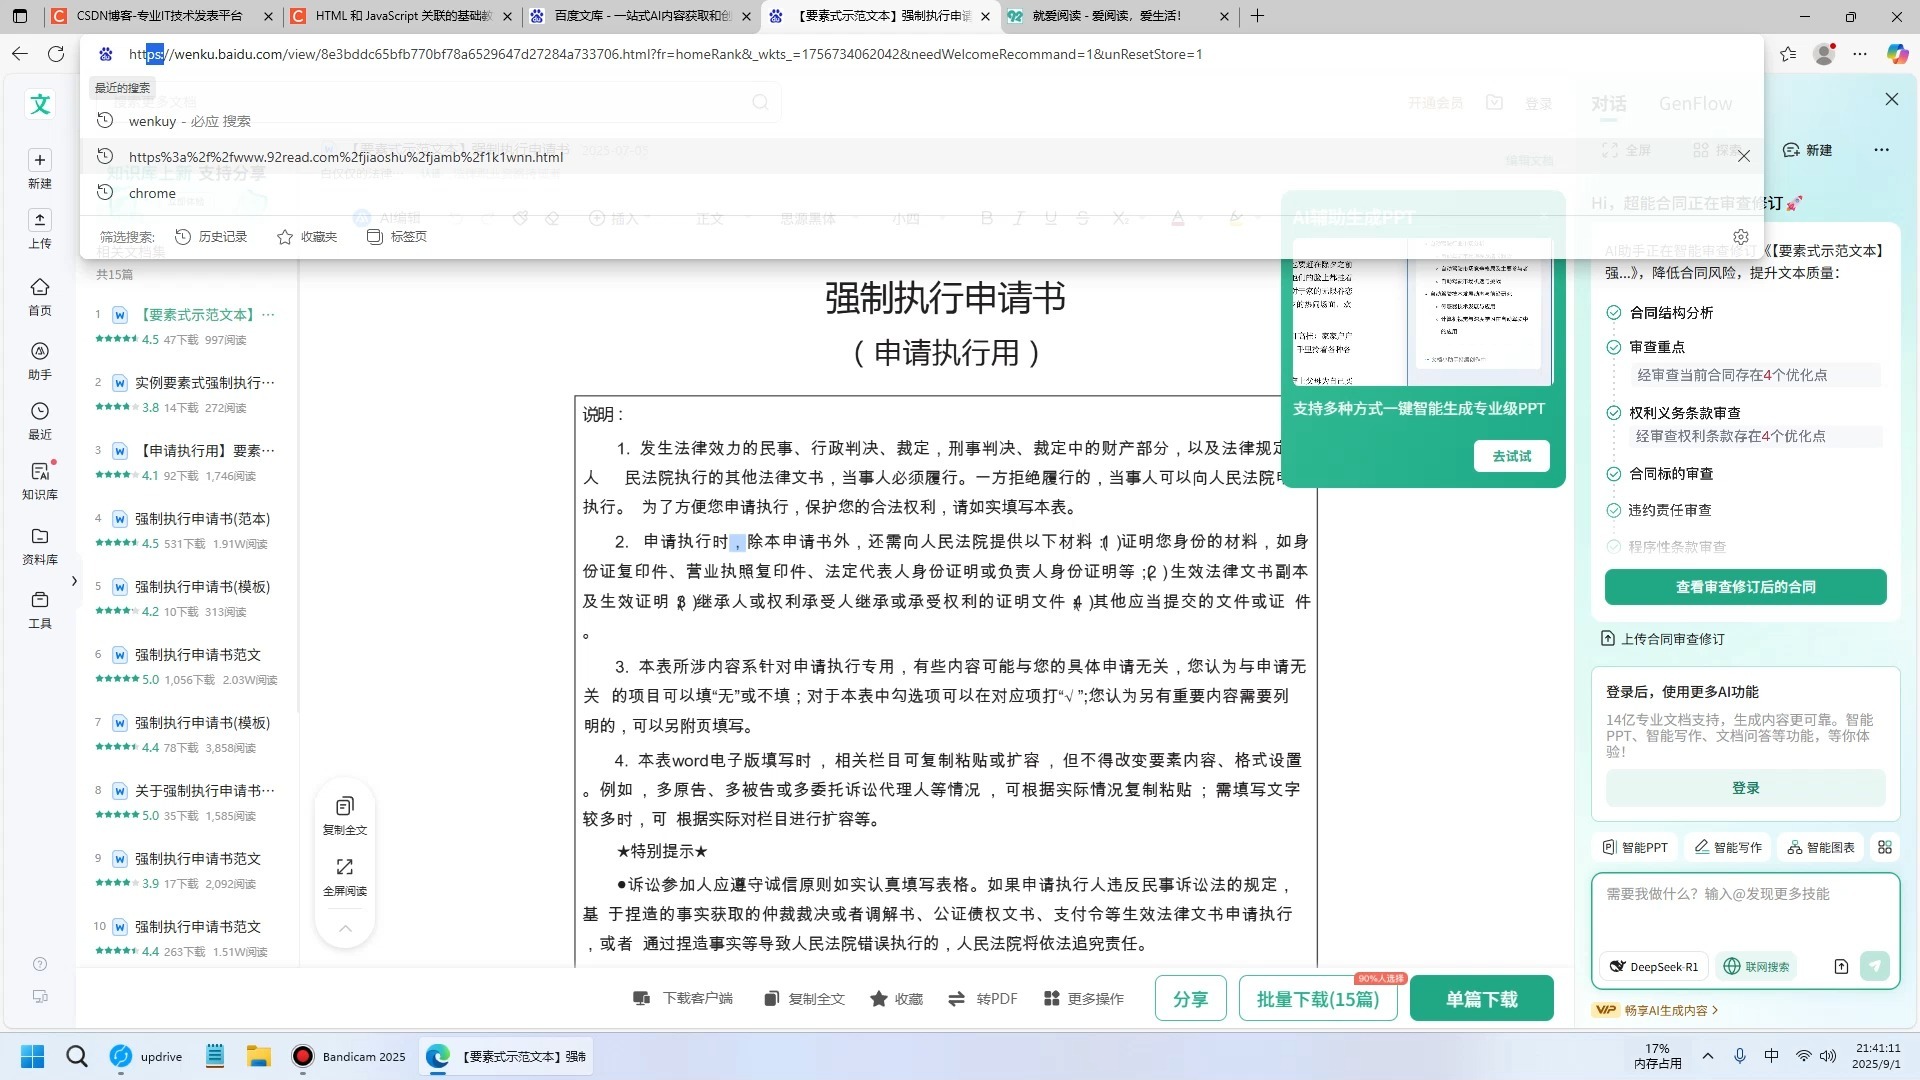This screenshot has height=1080, width=1920.
Task: Open the 新建 plus icon in sidebar
Action: point(40,160)
